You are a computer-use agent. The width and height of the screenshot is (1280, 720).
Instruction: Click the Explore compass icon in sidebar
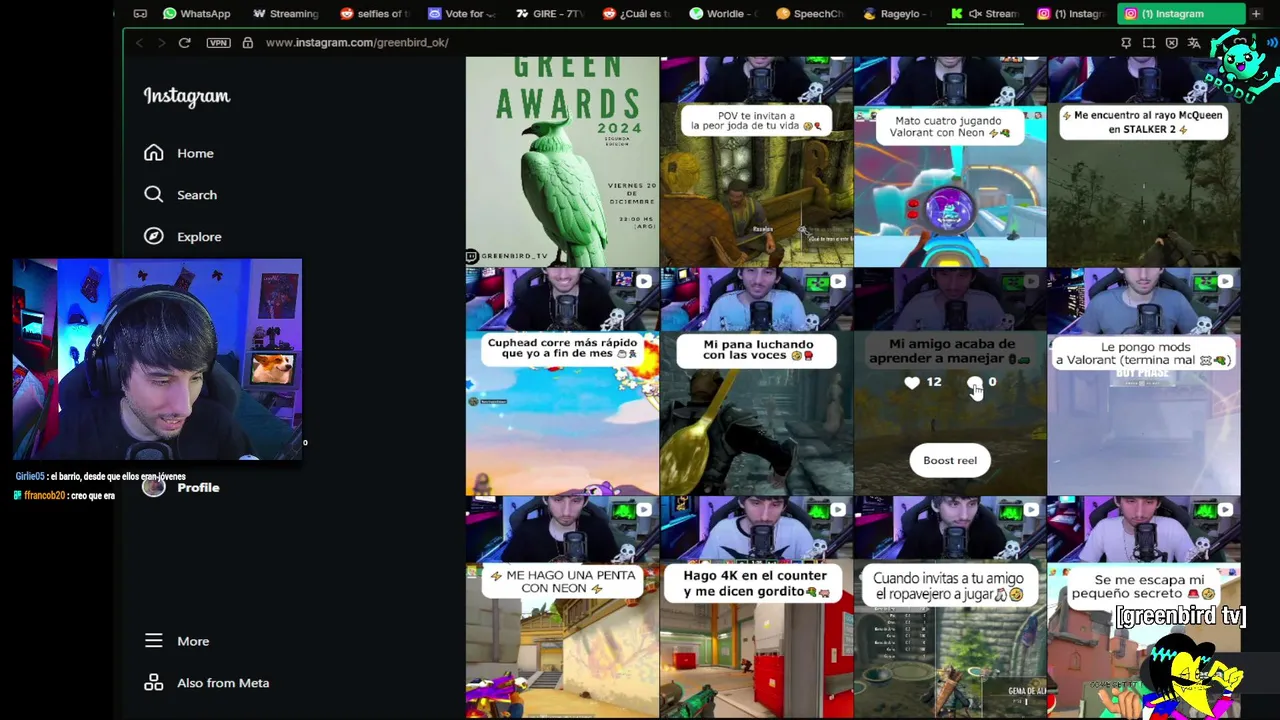(153, 237)
